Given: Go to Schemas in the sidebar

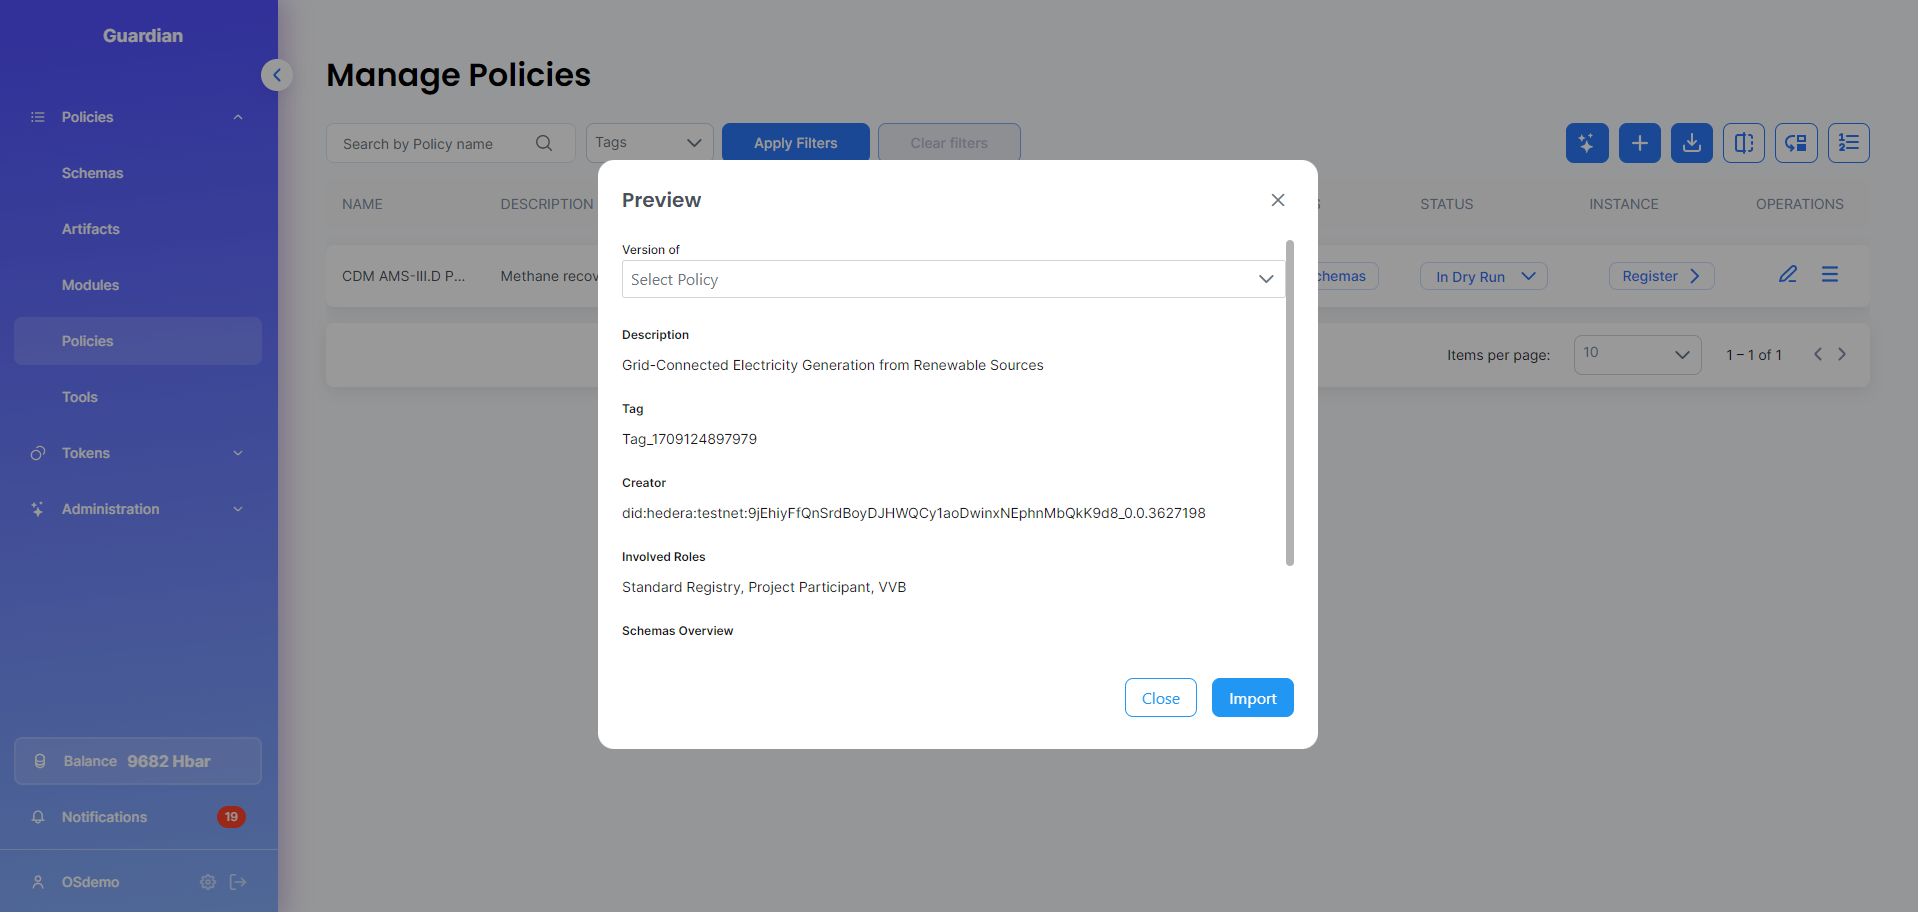Looking at the screenshot, I should click(x=93, y=173).
